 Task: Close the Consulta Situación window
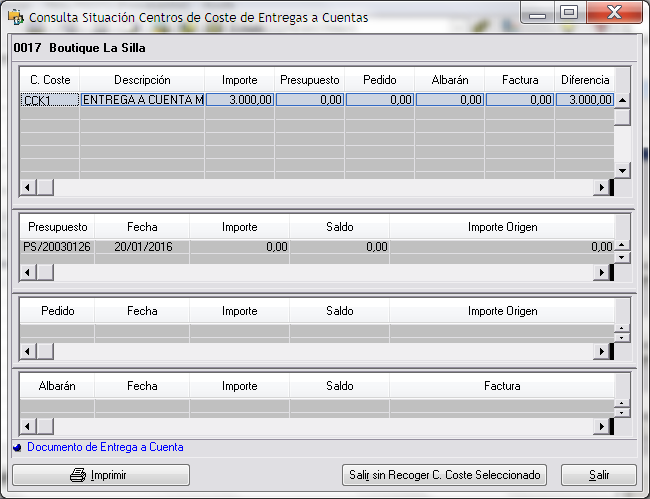614,12
